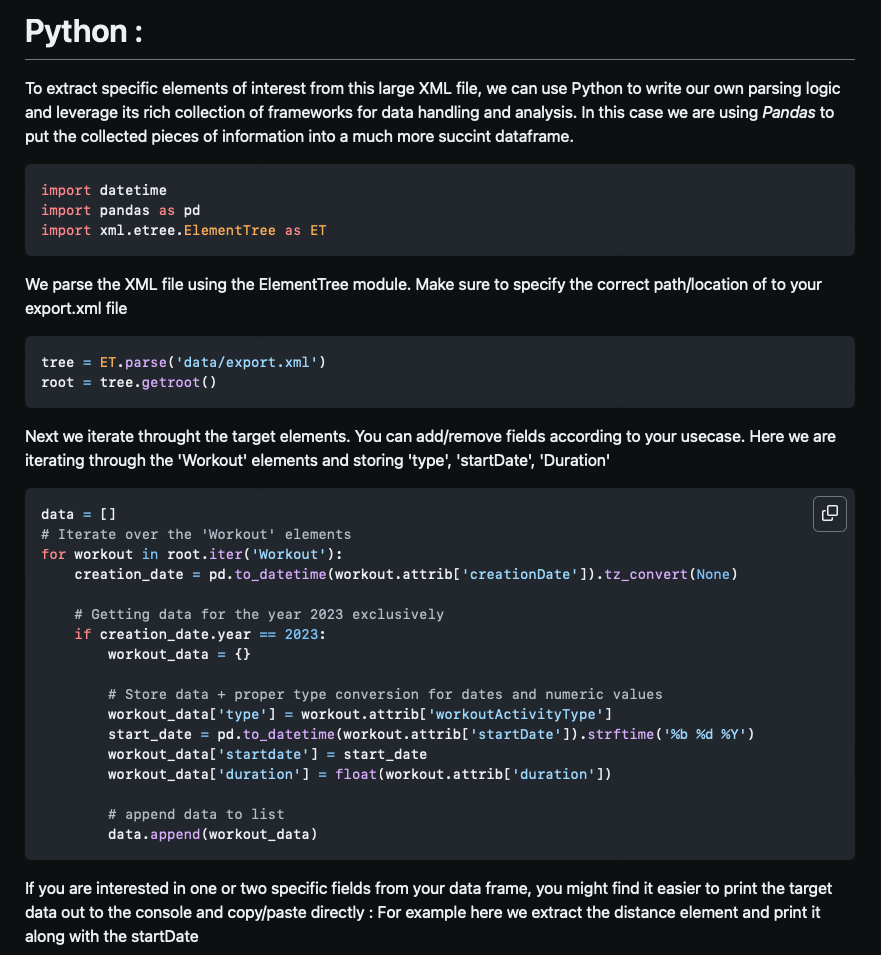Click the strftime start_date line
This screenshot has width=881, height=955.
[431, 734]
